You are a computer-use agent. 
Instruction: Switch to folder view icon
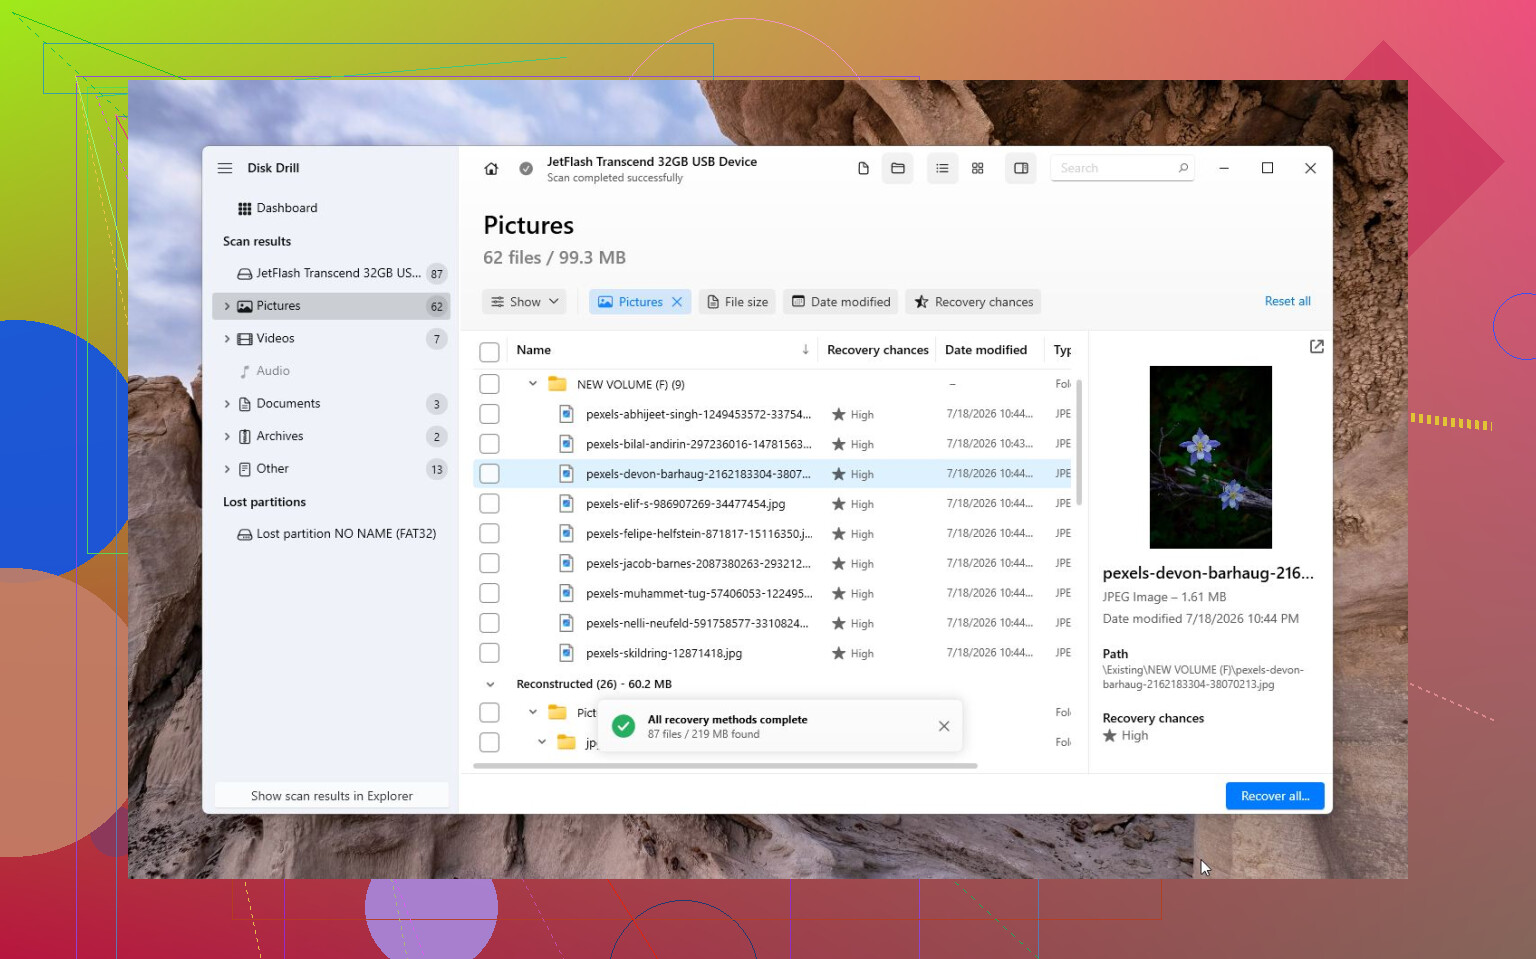click(898, 168)
